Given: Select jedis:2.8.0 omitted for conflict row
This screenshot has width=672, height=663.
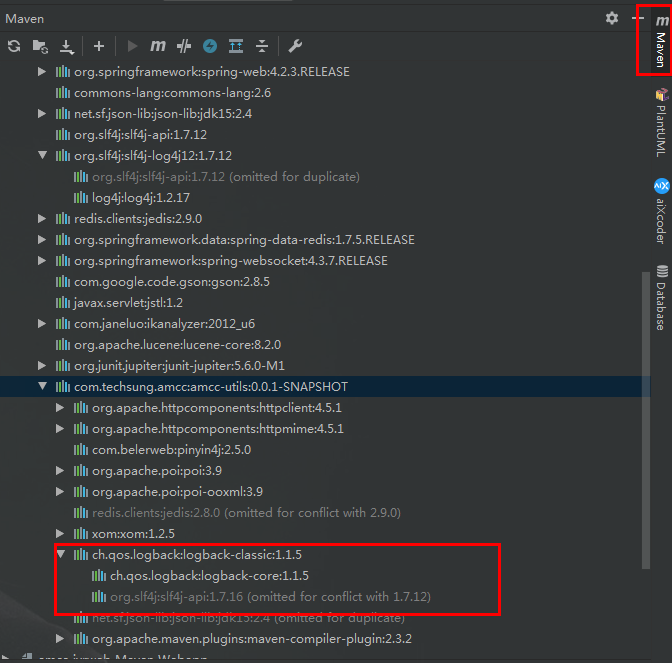Looking at the screenshot, I should [x=246, y=513].
